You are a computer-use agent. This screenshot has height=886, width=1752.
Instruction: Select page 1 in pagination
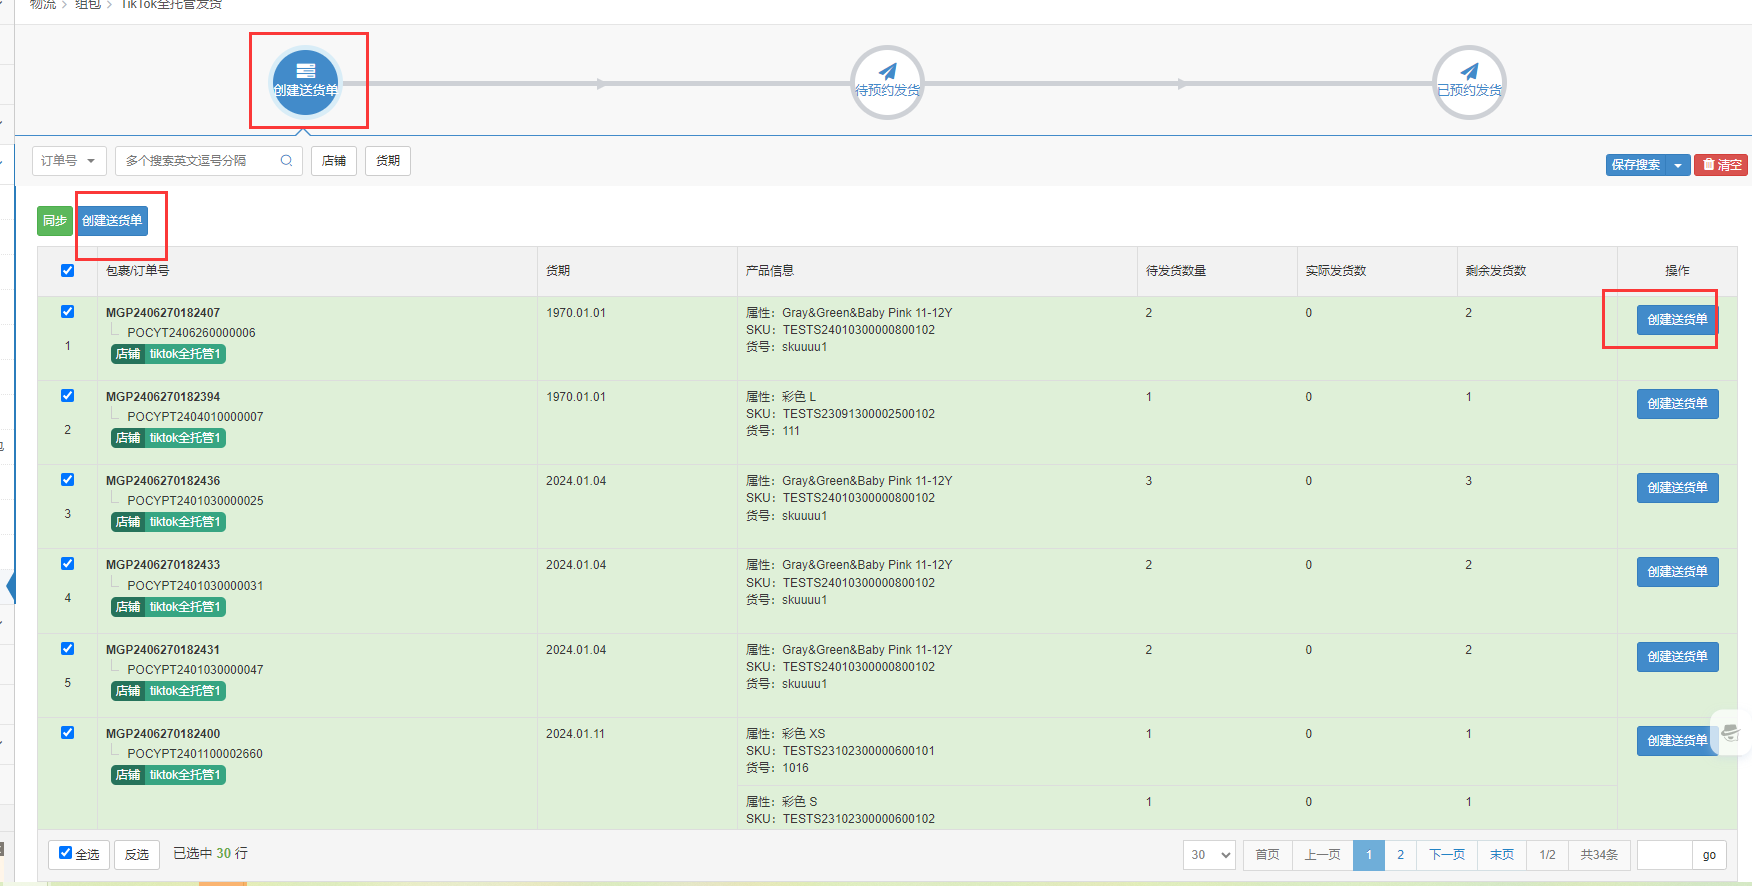(1369, 855)
